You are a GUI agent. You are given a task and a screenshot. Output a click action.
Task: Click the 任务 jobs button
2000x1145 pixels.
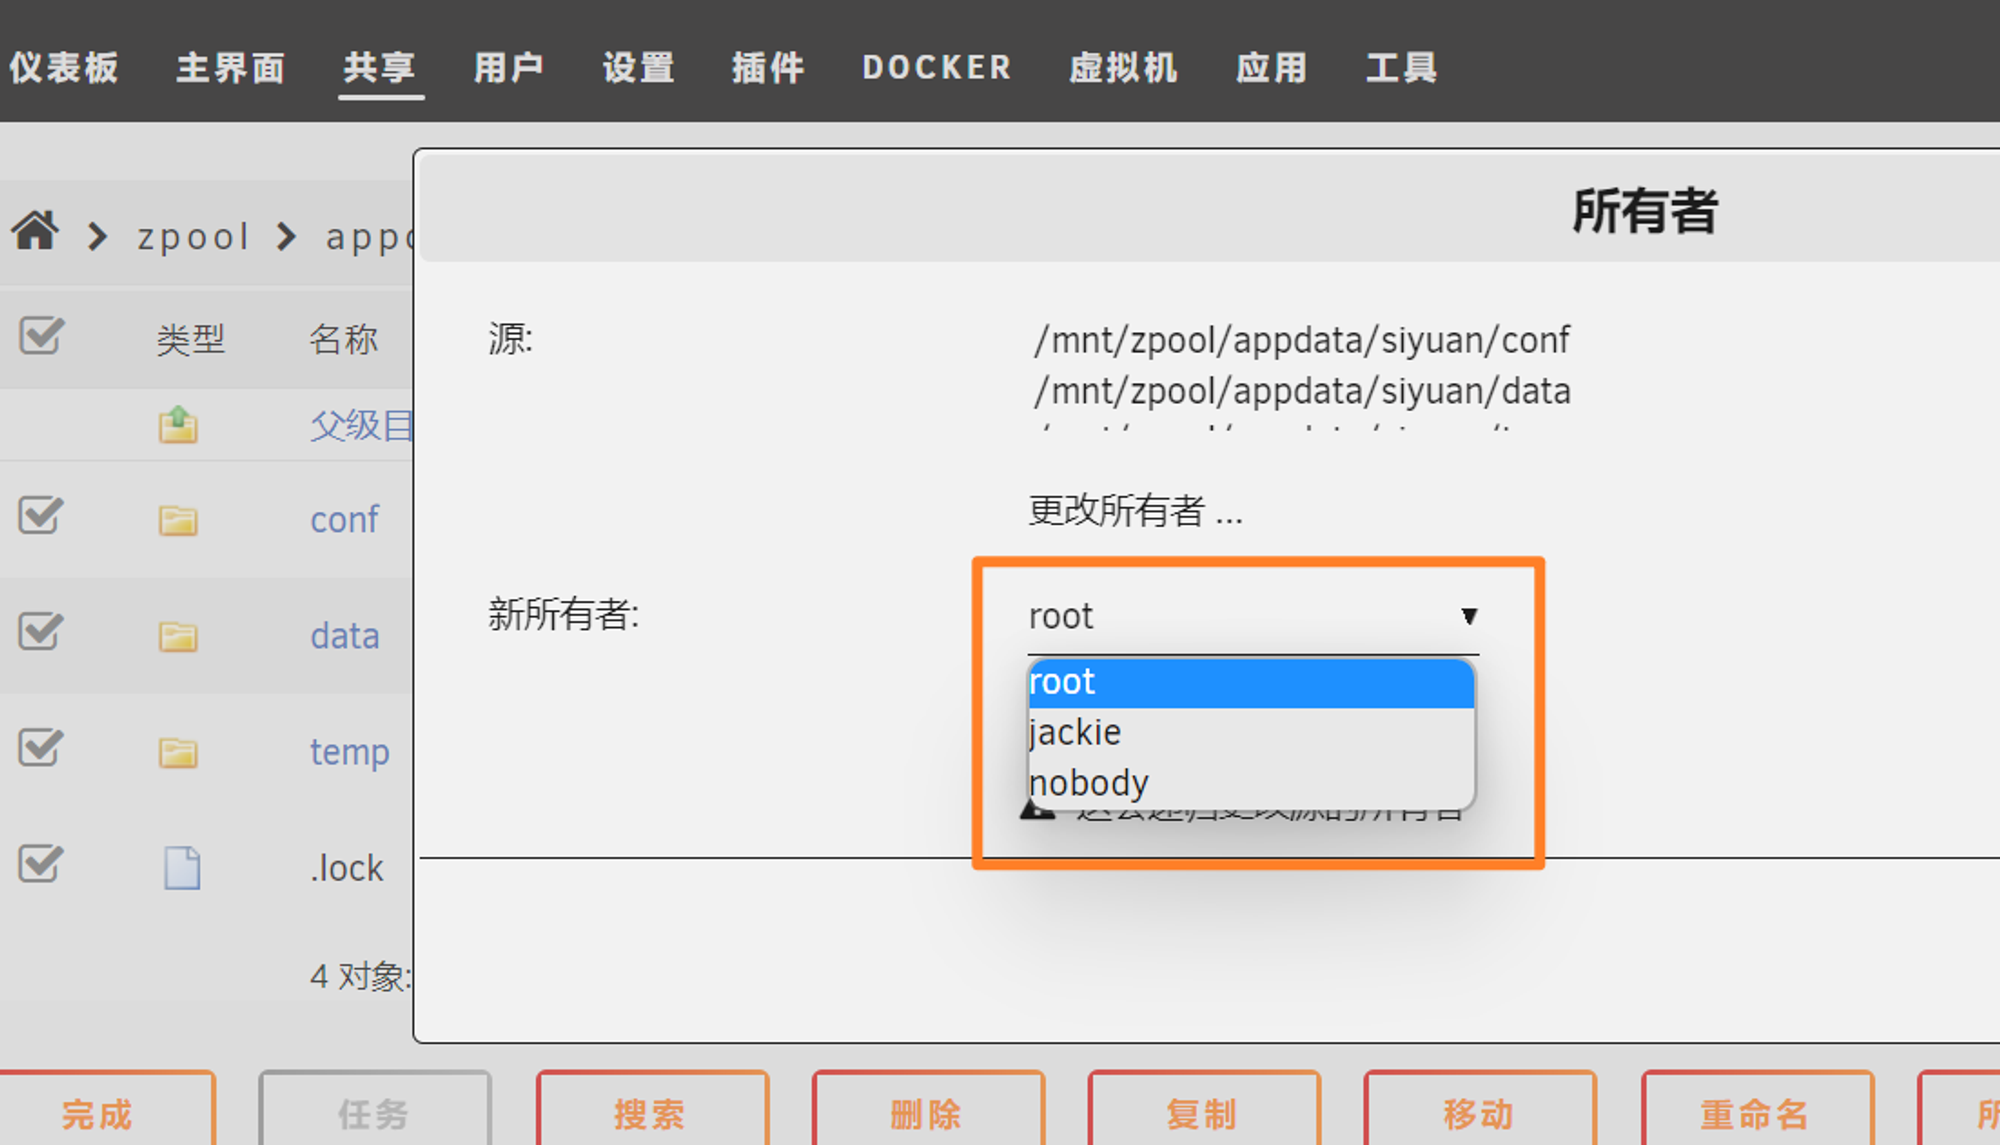pos(375,1110)
